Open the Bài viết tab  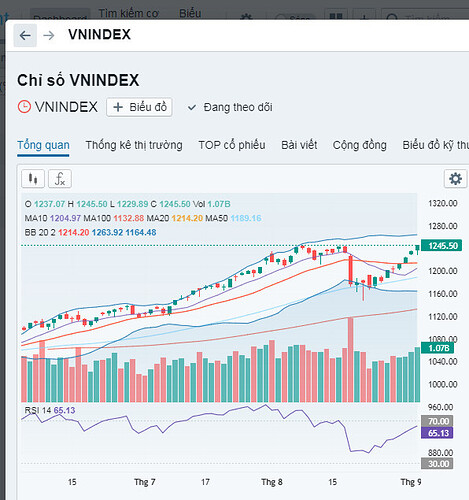[299, 145]
